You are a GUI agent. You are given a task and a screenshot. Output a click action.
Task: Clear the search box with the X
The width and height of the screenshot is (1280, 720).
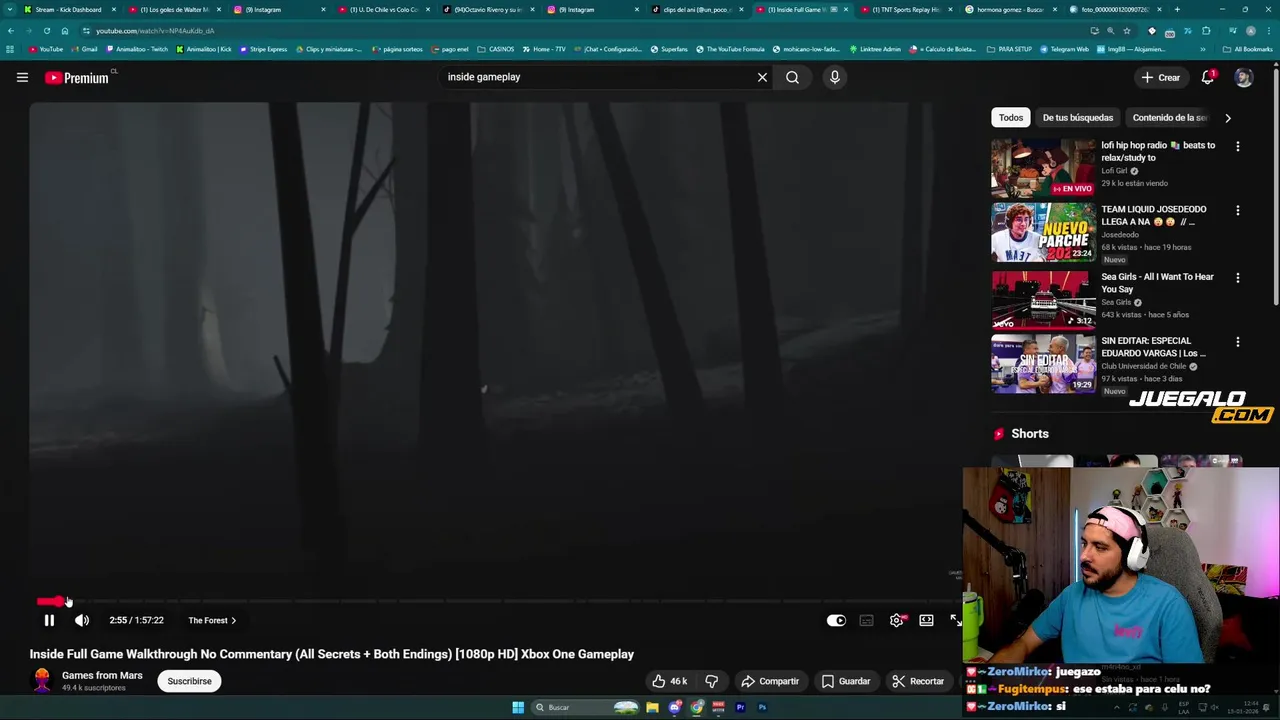point(762,77)
